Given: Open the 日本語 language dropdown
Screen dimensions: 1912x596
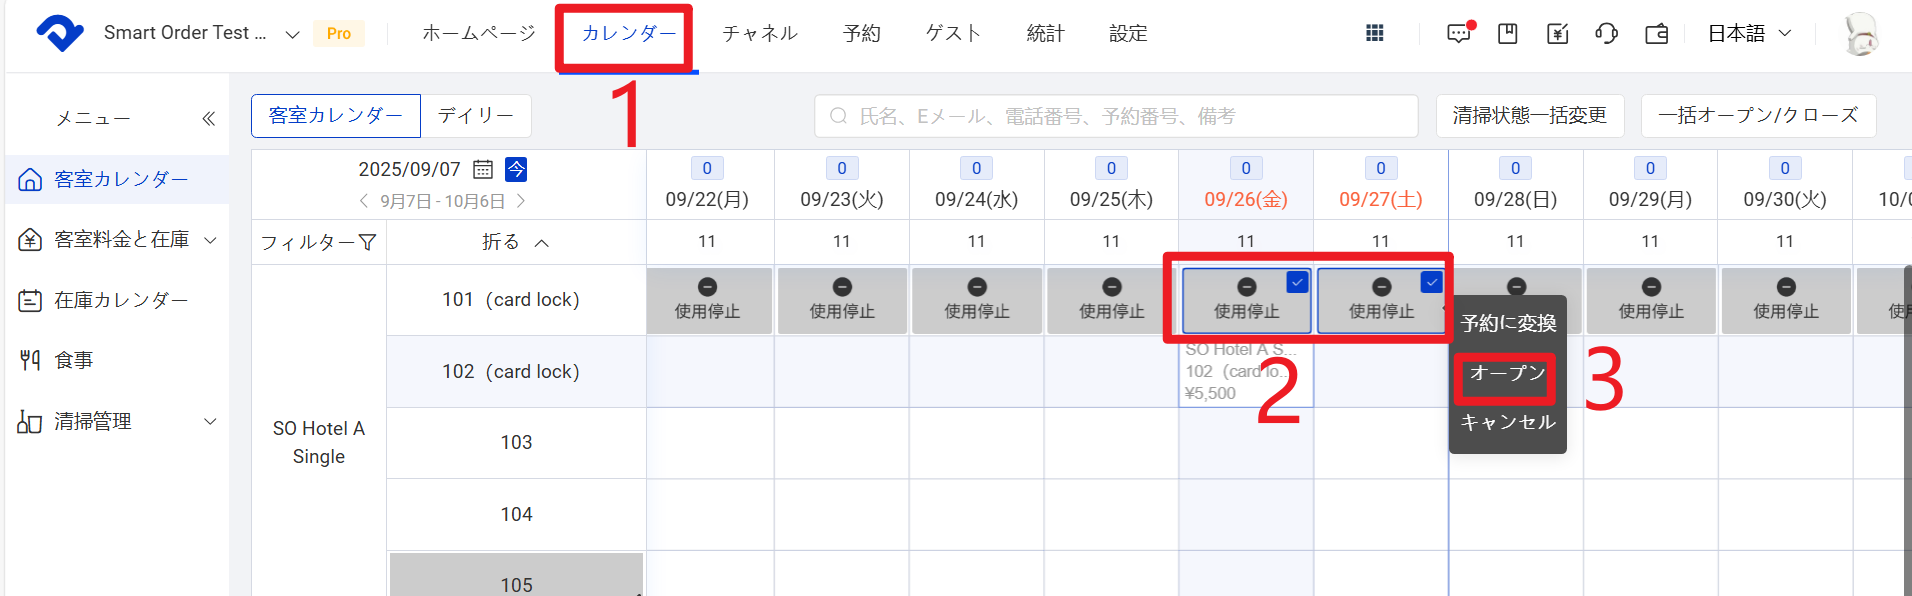Looking at the screenshot, I should 1748,33.
